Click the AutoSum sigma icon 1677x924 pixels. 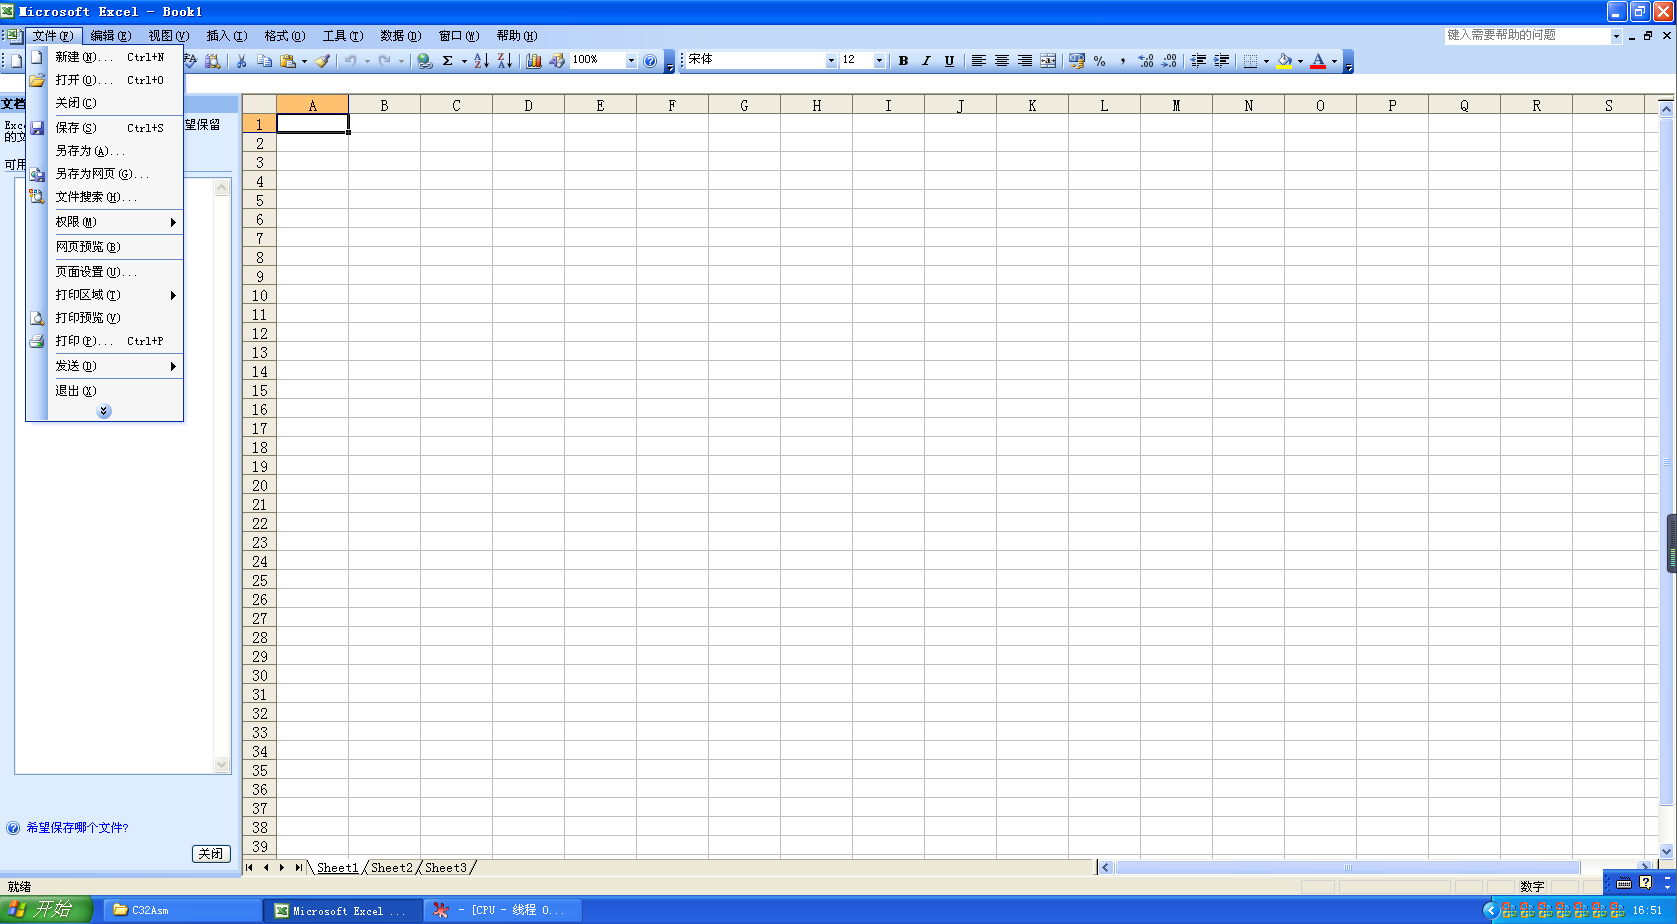click(448, 61)
